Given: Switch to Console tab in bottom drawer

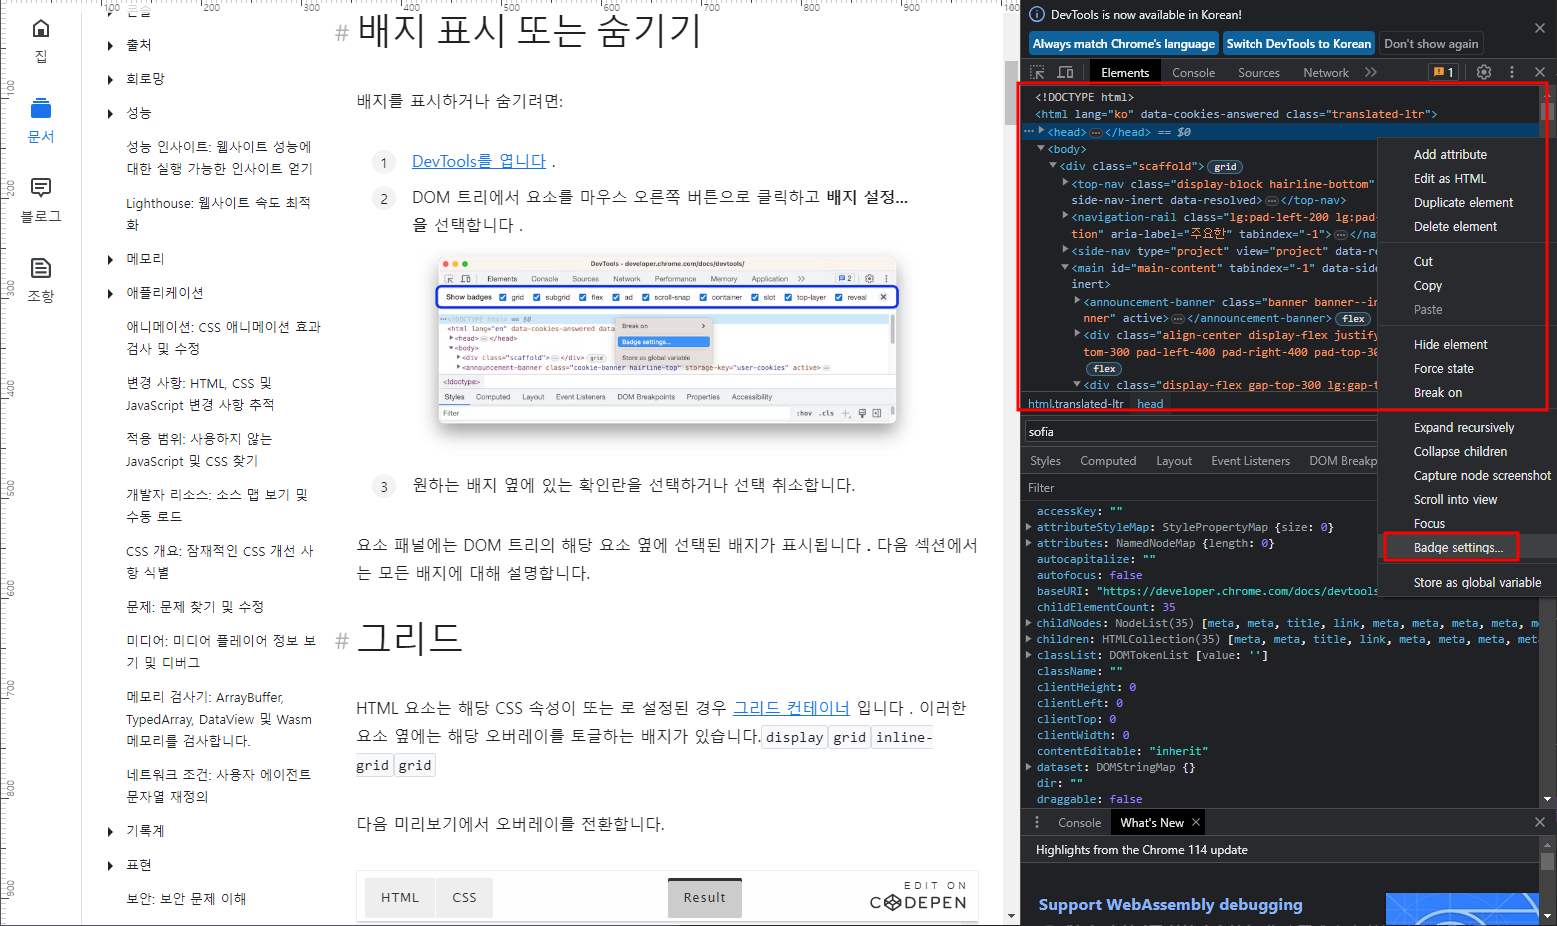Looking at the screenshot, I should pyautogui.click(x=1079, y=822).
